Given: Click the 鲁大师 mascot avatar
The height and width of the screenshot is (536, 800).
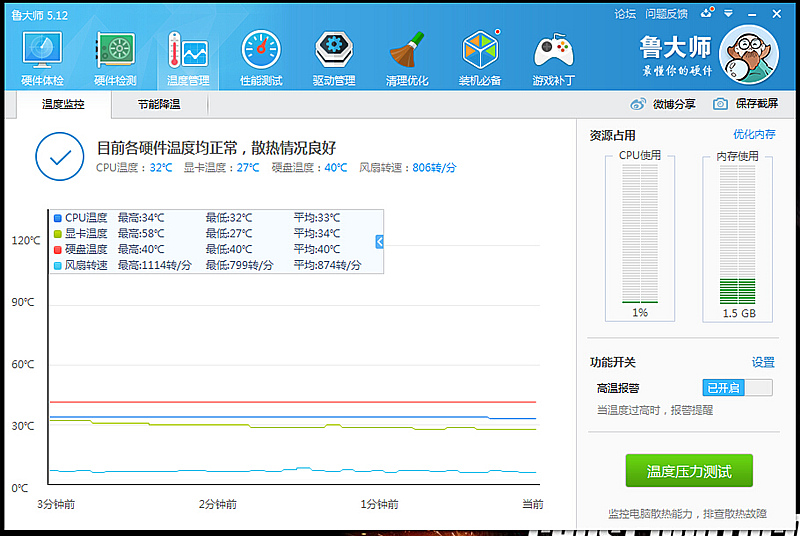Looking at the screenshot, I should [749, 55].
